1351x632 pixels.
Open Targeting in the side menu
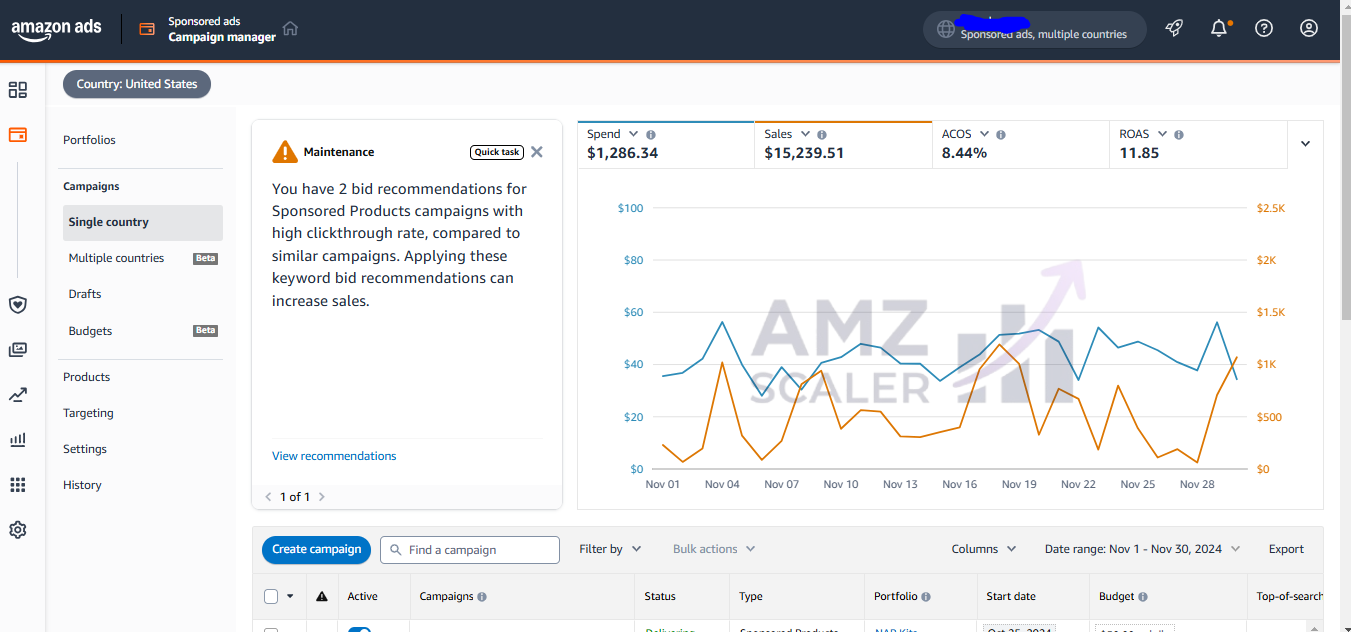pos(88,413)
